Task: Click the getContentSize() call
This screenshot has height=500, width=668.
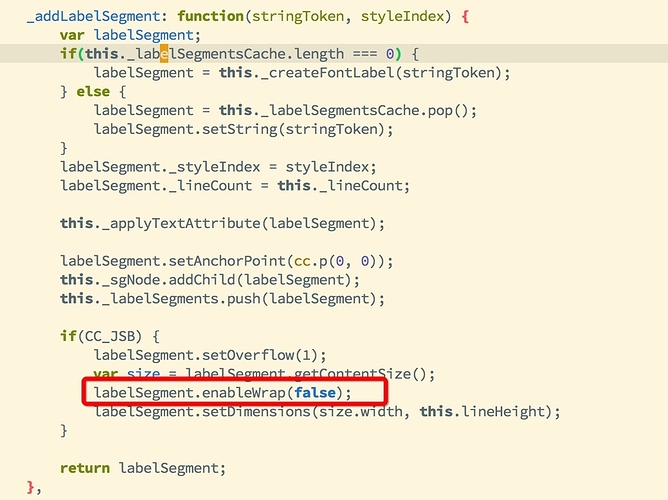Action: click(x=360, y=374)
